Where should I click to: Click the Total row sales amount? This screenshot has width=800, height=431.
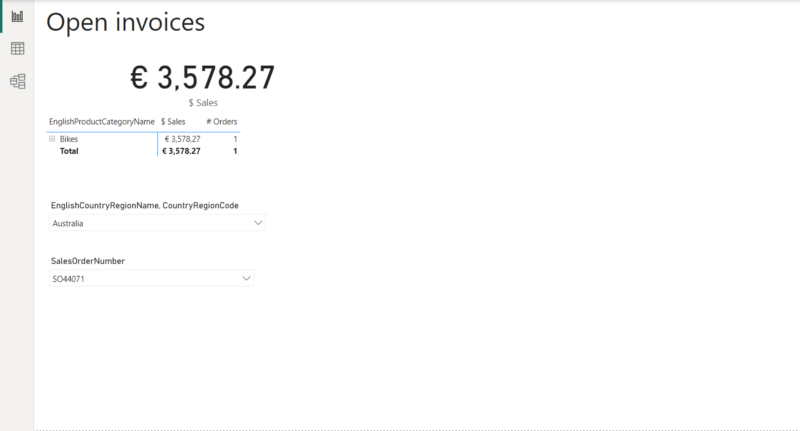pyautogui.click(x=181, y=151)
